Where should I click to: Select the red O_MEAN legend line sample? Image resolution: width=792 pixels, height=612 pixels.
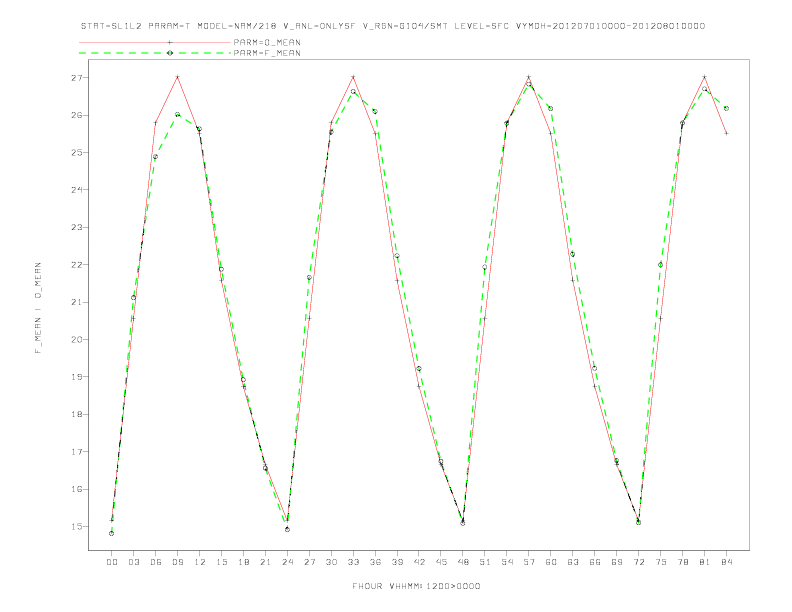[x=155, y=42]
